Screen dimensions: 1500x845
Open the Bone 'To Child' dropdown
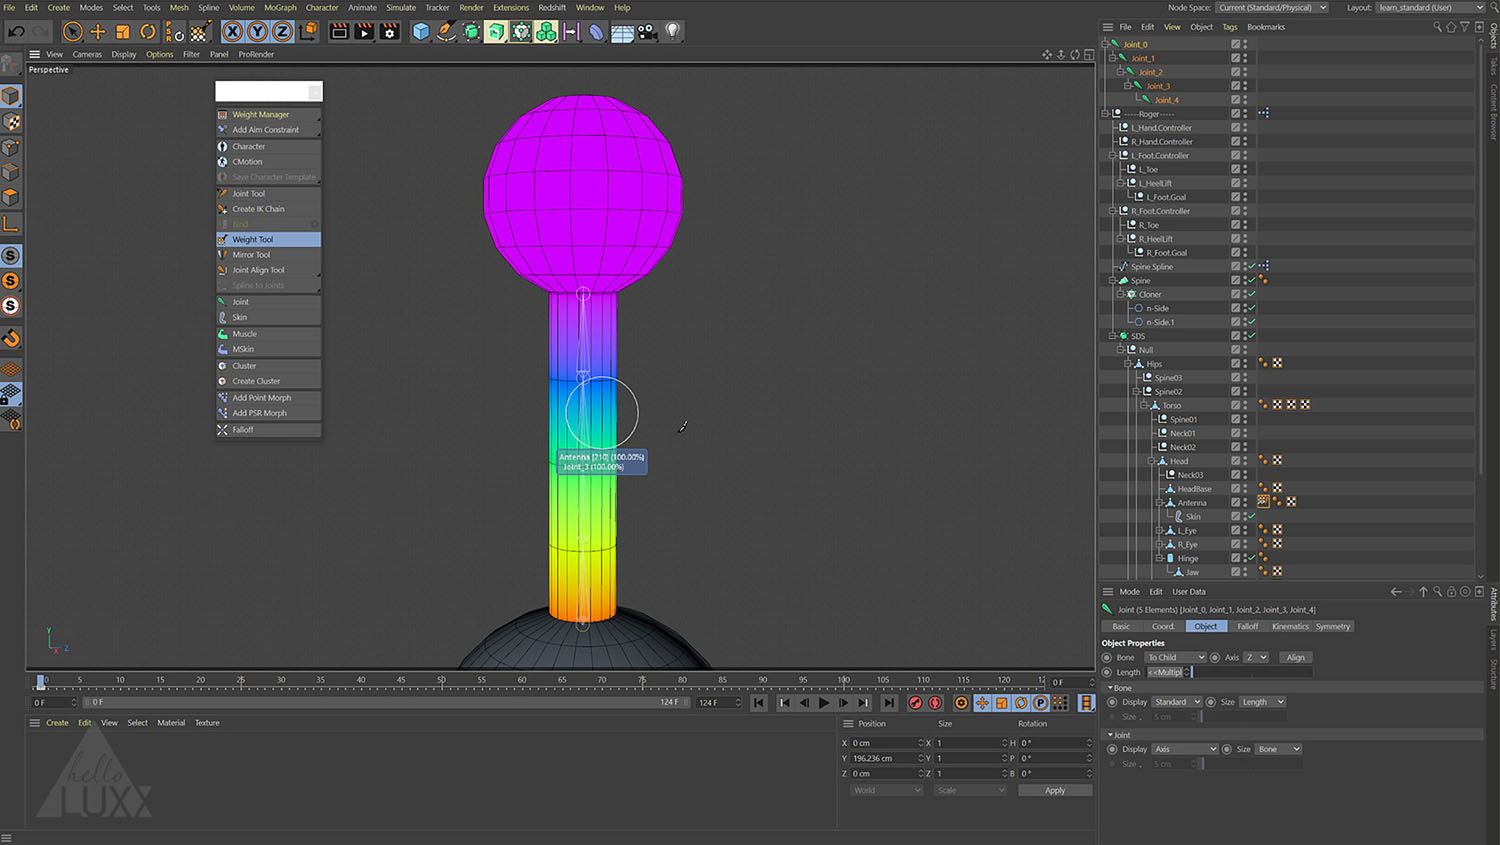pyautogui.click(x=1174, y=657)
